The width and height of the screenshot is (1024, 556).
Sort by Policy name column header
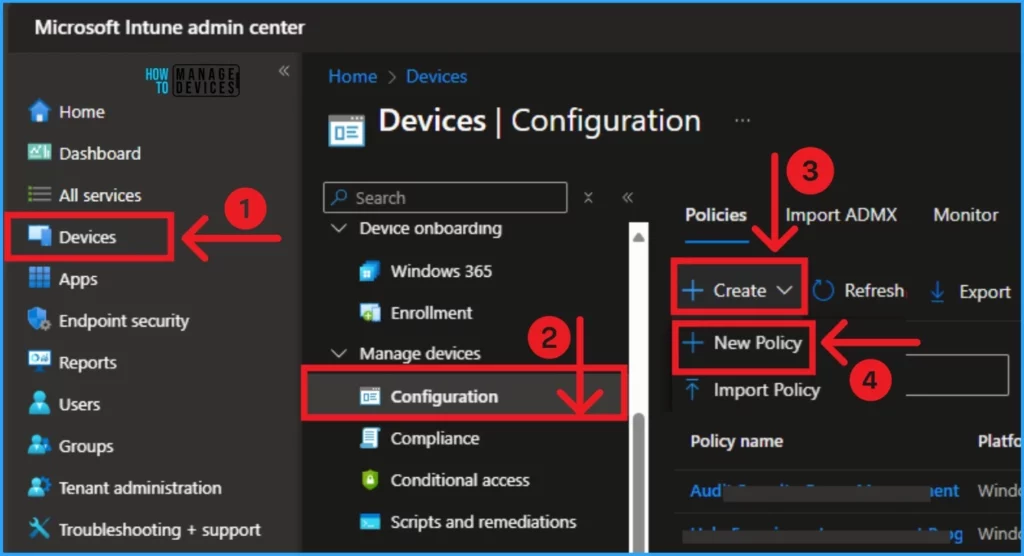(737, 441)
